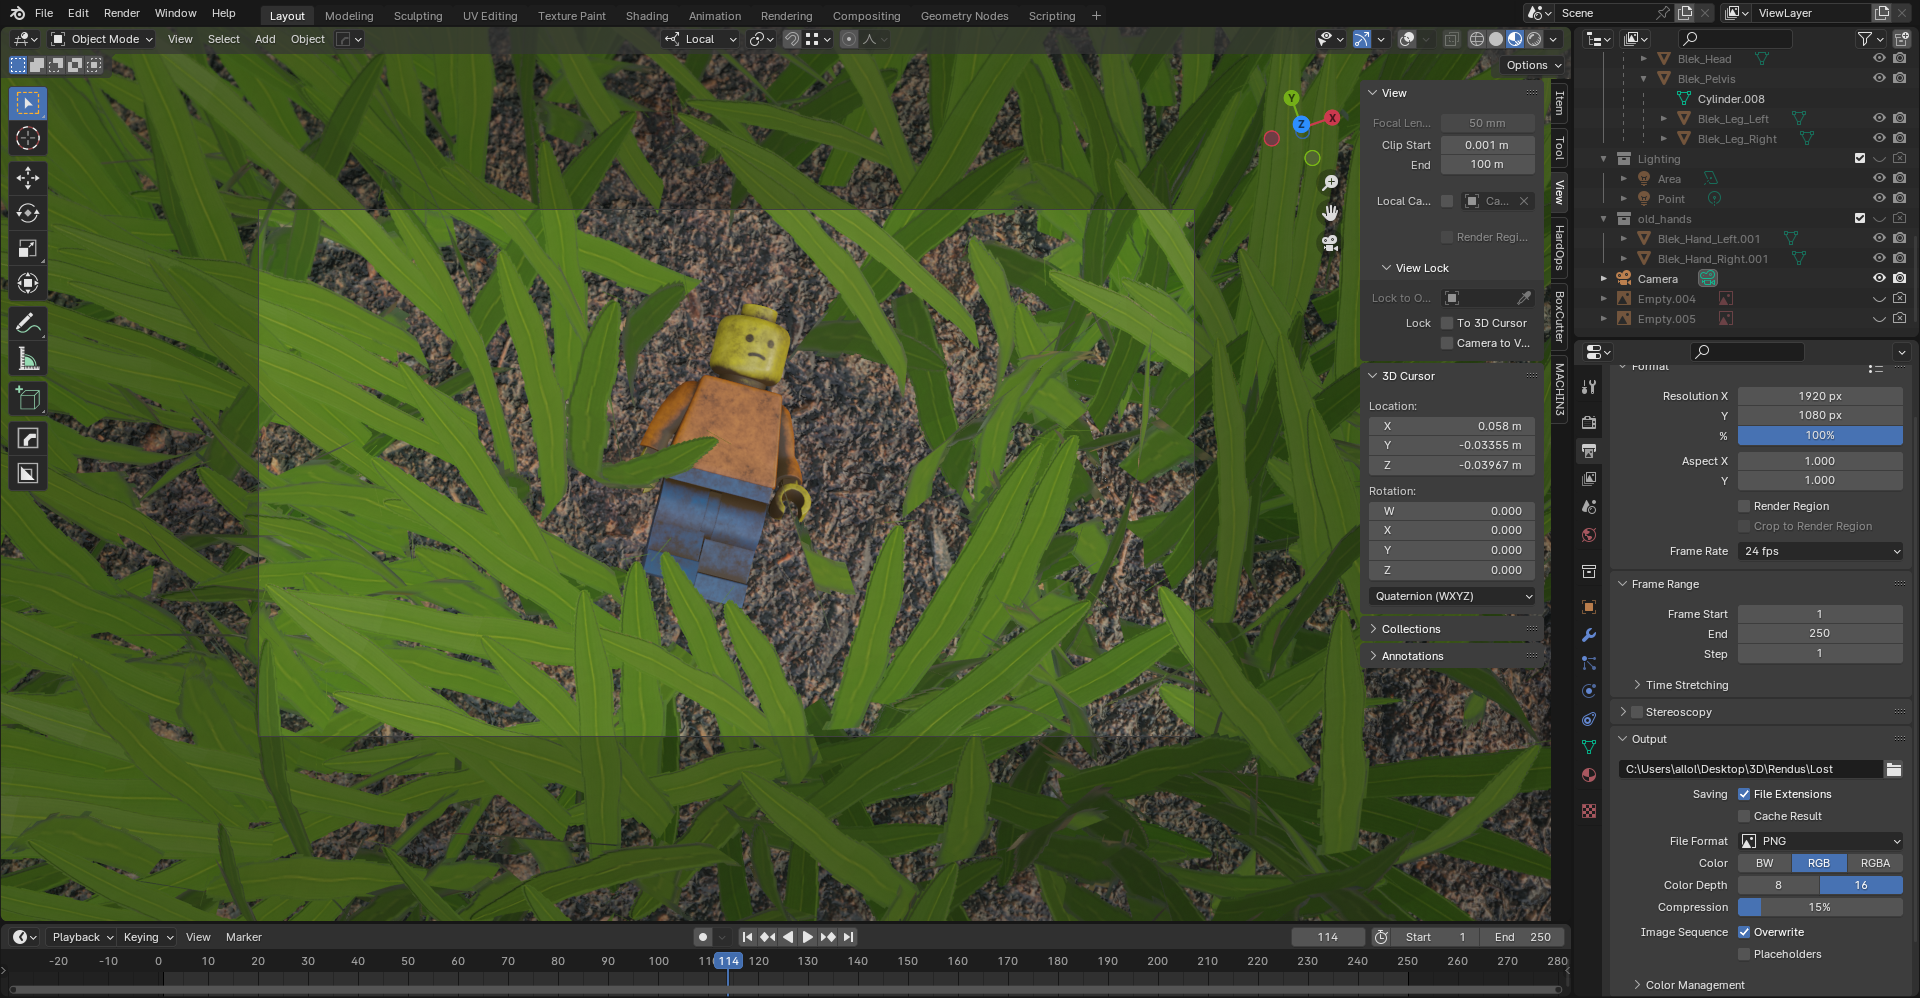Open the Material properties tab icon
Viewport: 1920px width, 998px height.
pyautogui.click(x=1589, y=775)
